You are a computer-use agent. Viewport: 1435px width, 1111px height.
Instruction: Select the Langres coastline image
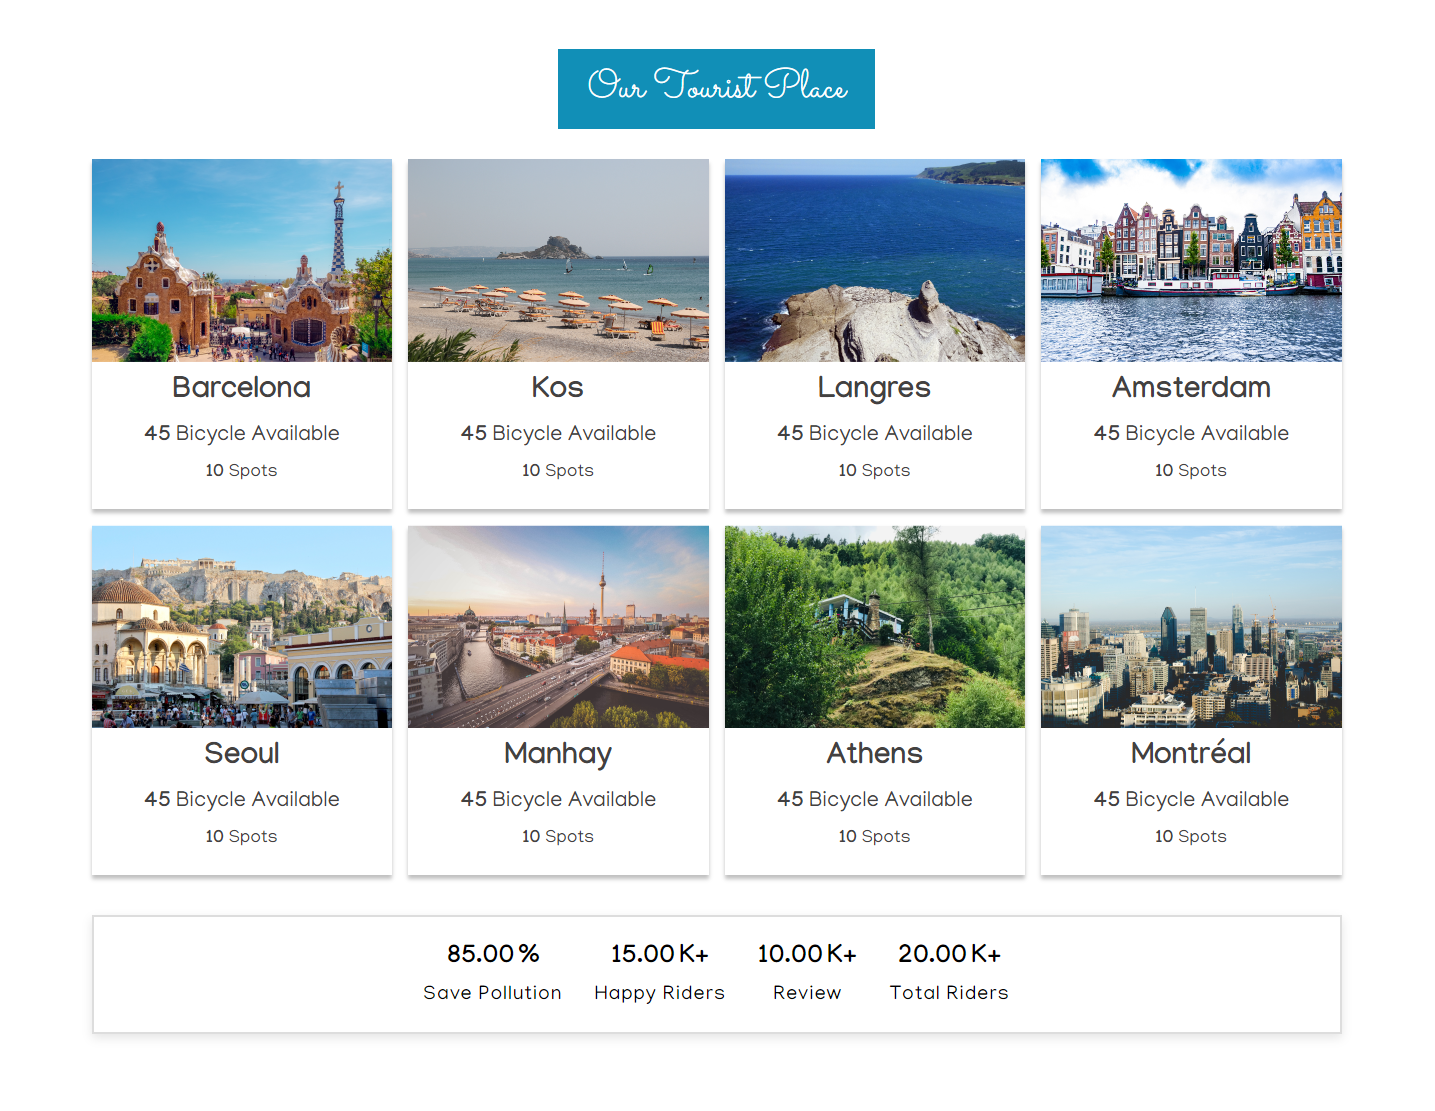click(875, 260)
